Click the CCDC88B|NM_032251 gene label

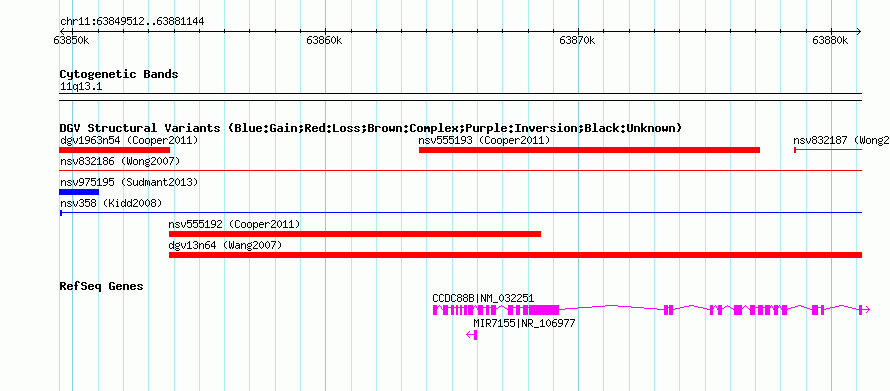coord(483,298)
